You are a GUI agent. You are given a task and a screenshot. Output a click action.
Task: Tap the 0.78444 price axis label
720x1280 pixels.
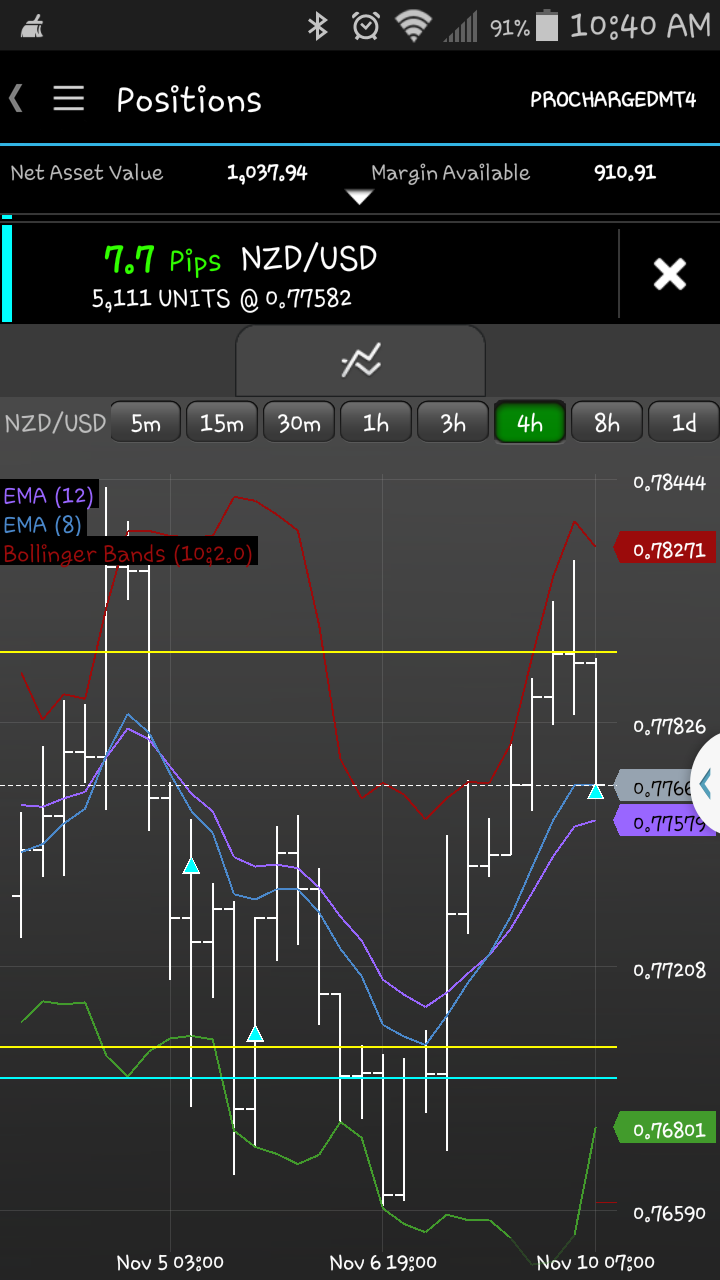[x=669, y=483]
